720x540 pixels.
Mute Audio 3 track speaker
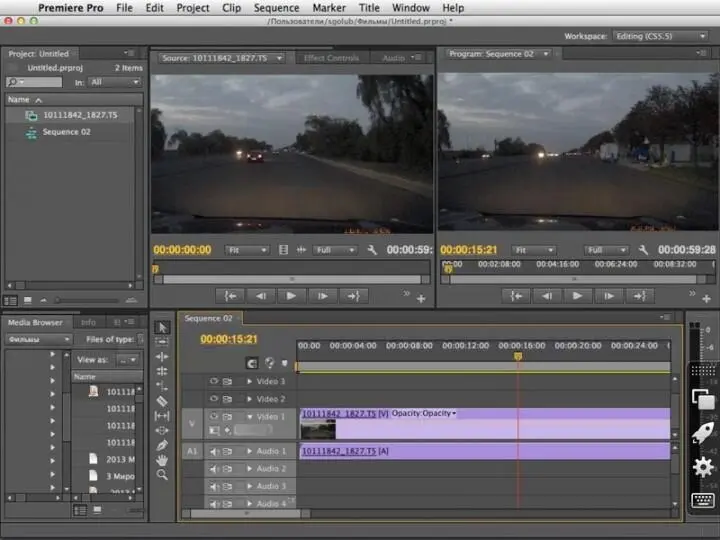tap(214, 486)
